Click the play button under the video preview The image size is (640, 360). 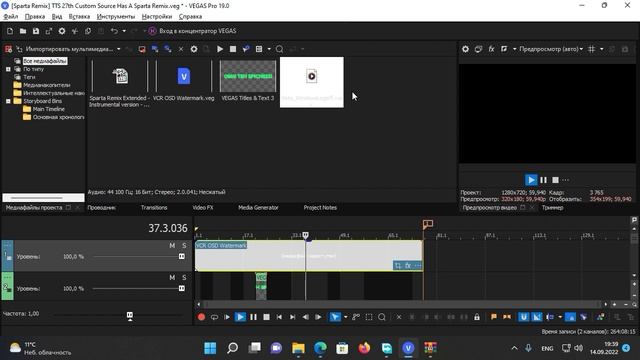point(531,180)
